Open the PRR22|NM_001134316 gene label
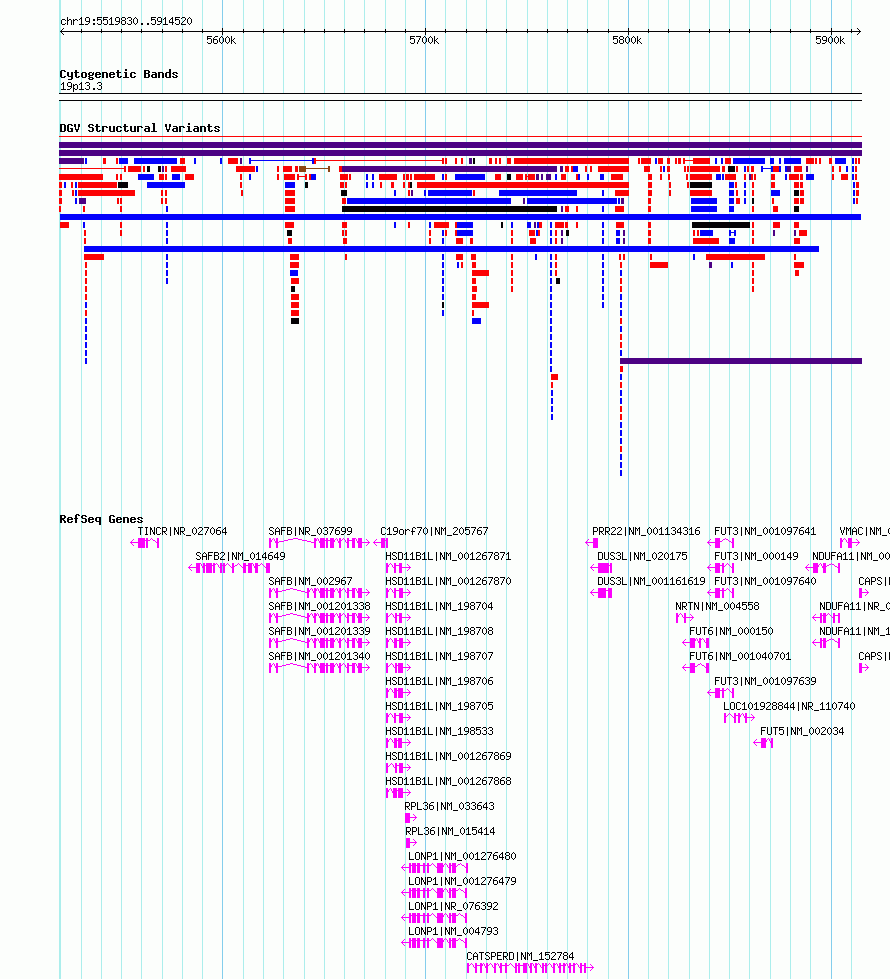The image size is (890, 979). (646, 531)
